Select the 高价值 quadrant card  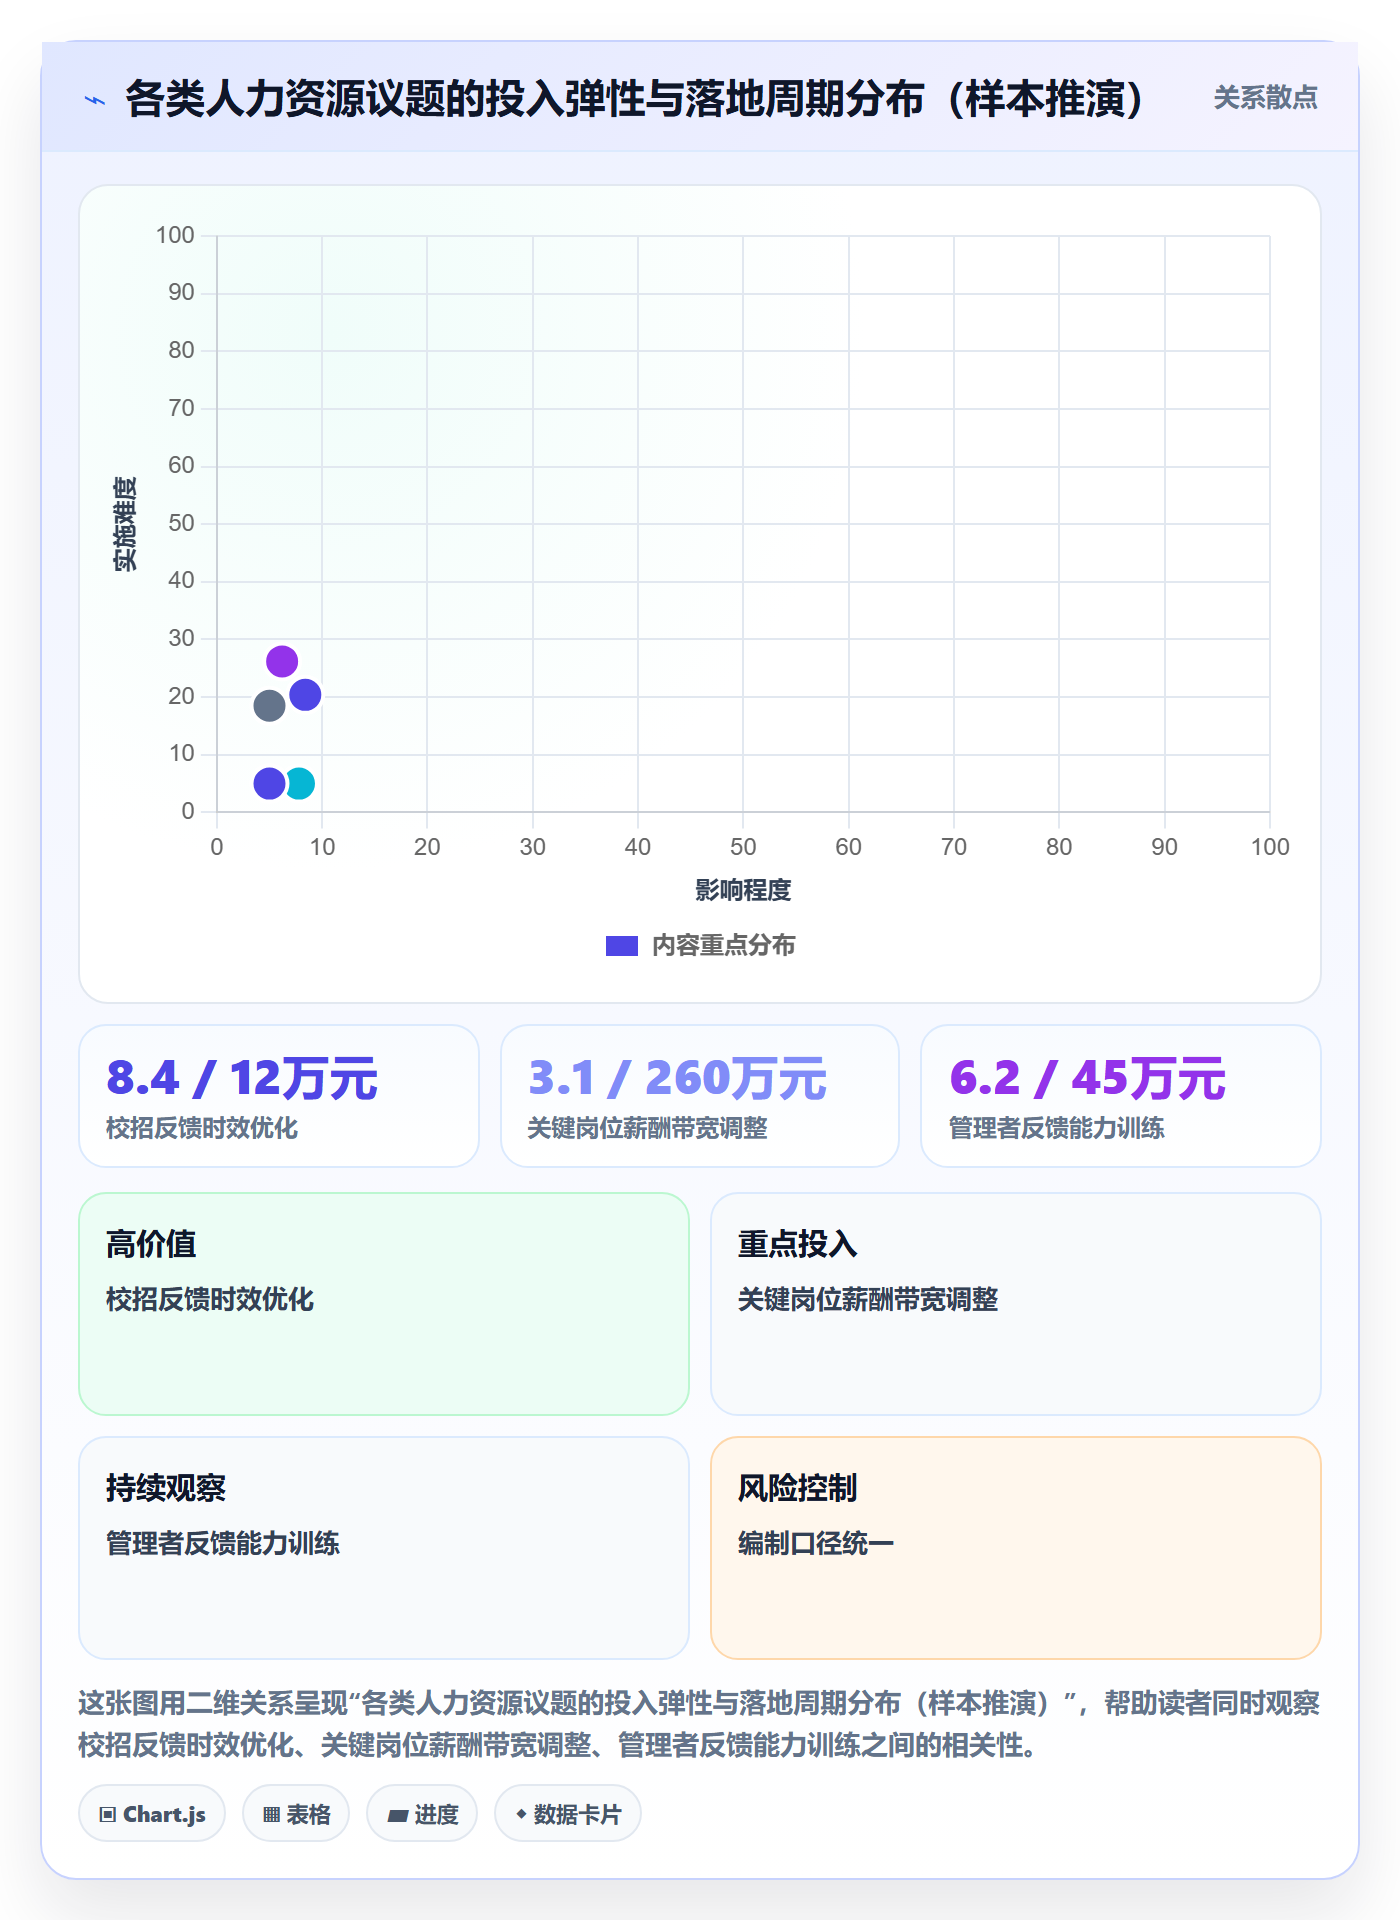coord(384,1304)
